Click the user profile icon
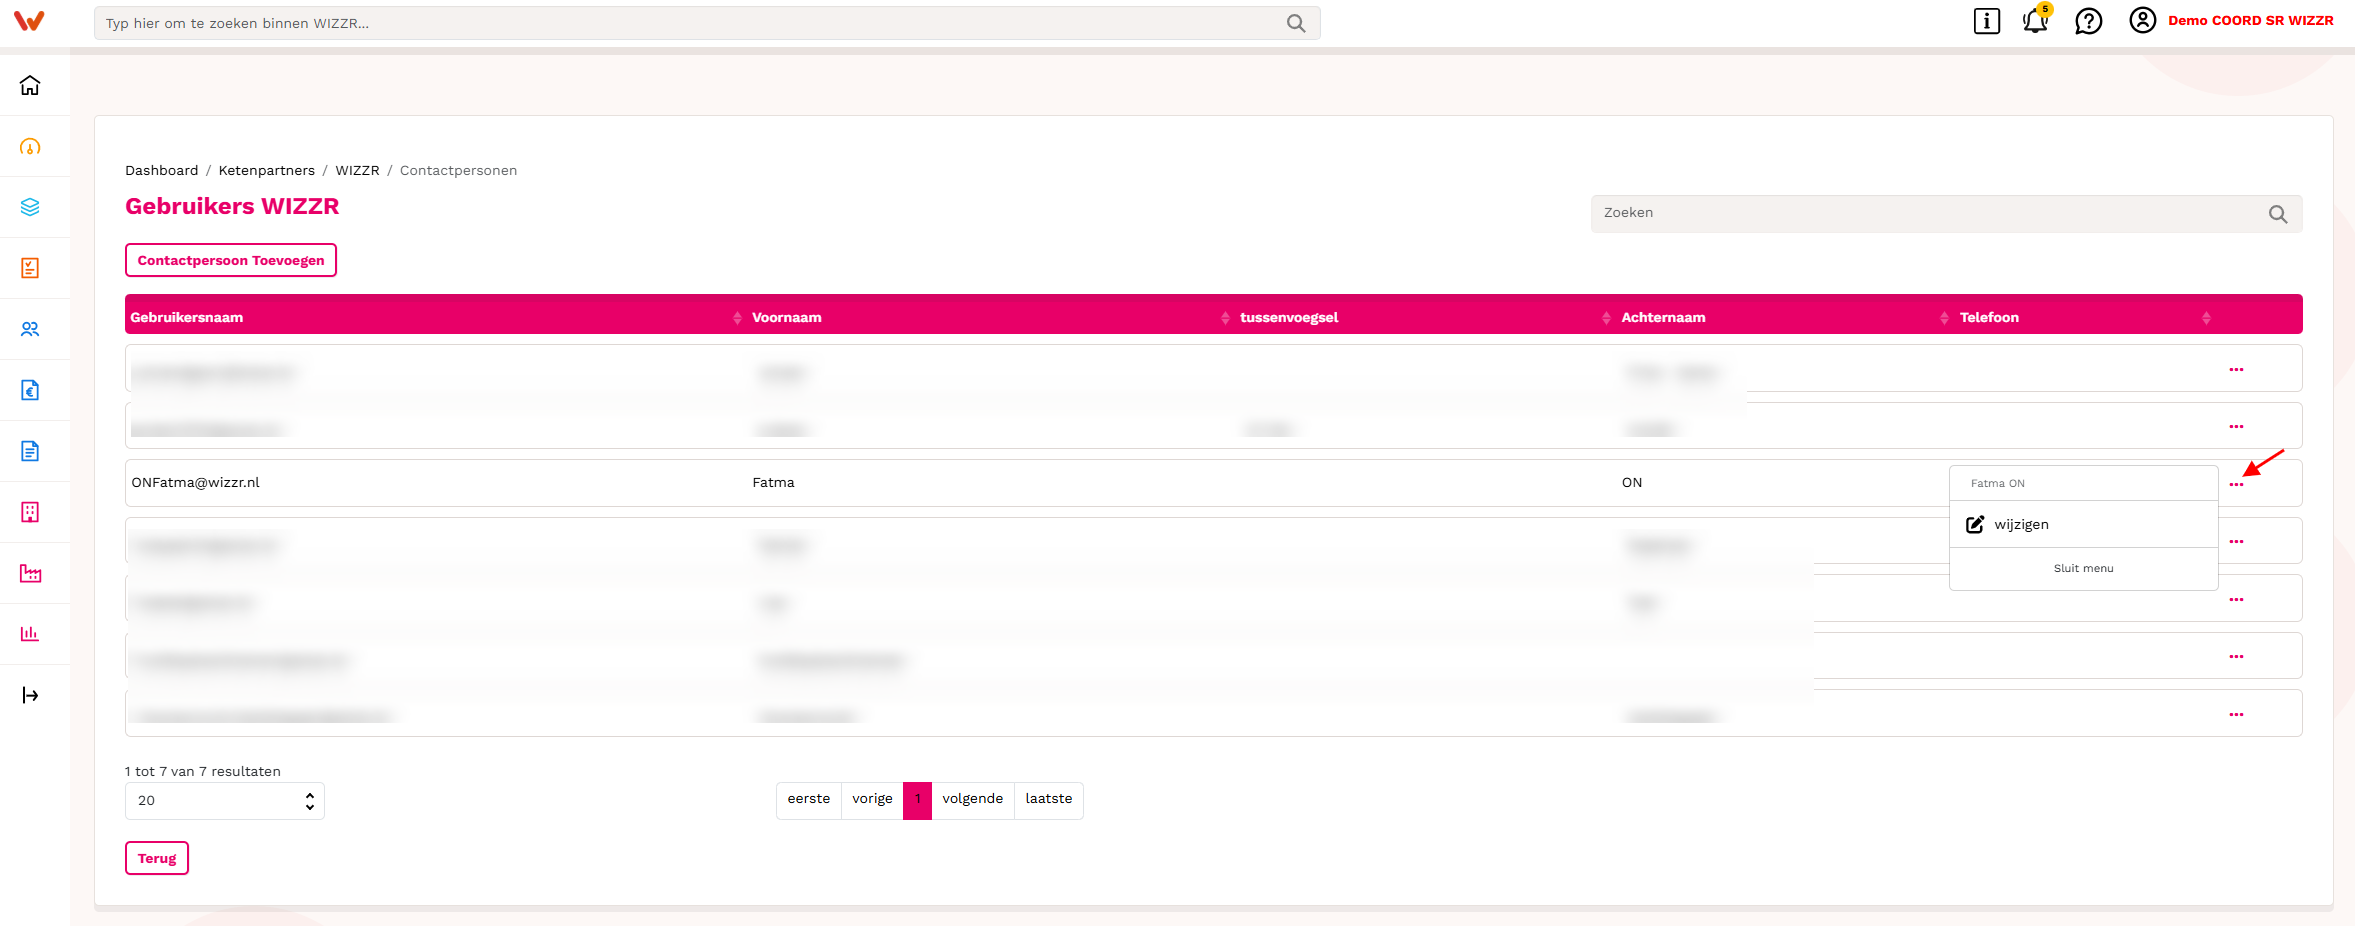This screenshot has width=2355, height=926. coord(2142,20)
